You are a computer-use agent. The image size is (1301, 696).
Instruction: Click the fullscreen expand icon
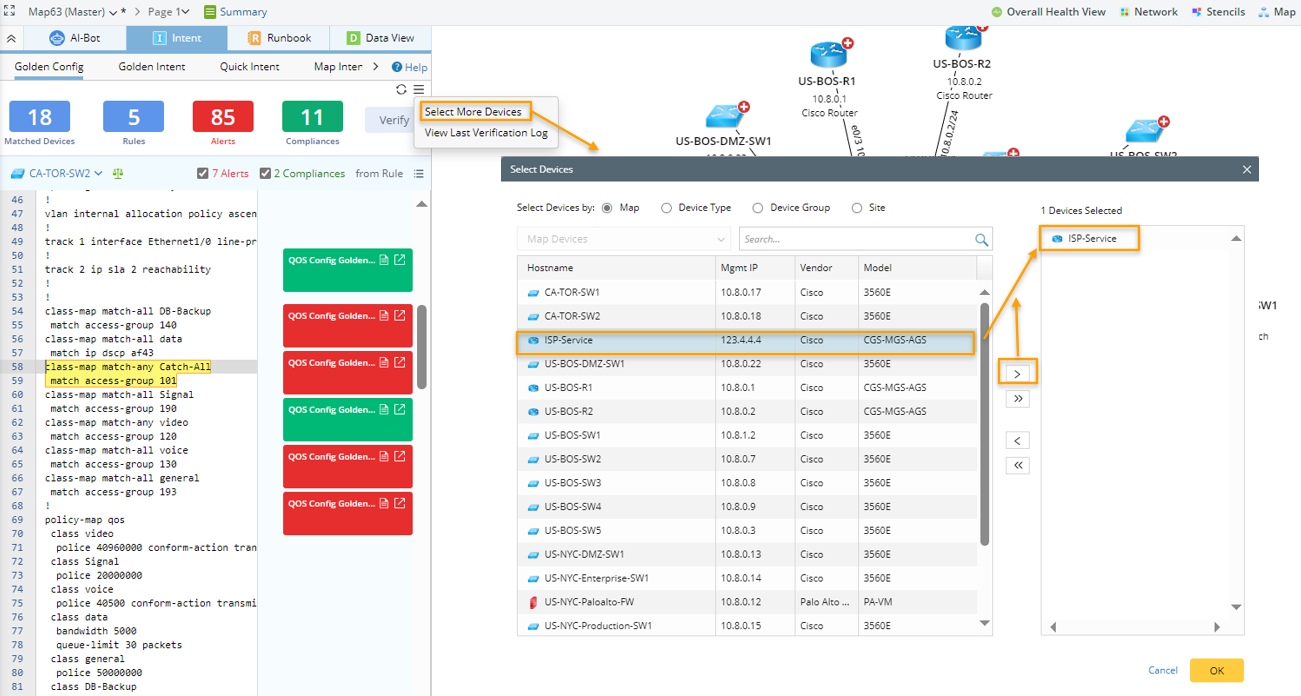tap(9, 12)
